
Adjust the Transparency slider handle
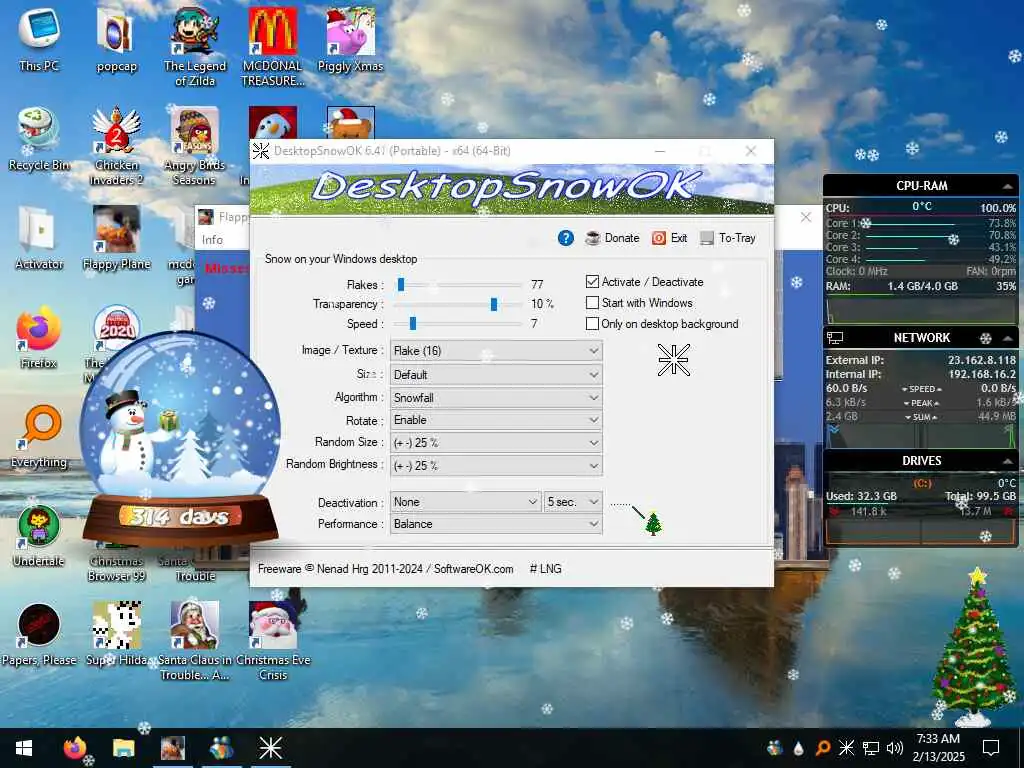pos(494,304)
